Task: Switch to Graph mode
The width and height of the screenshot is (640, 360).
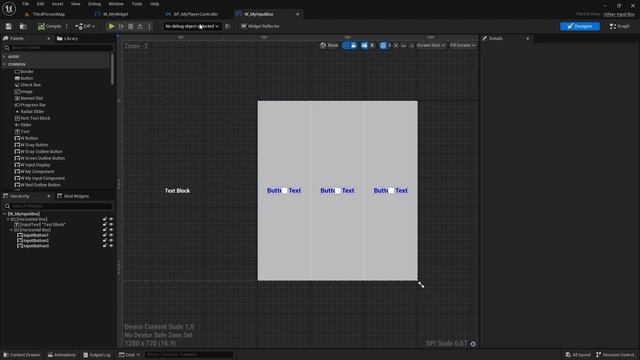Action: [x=620, y=26]
